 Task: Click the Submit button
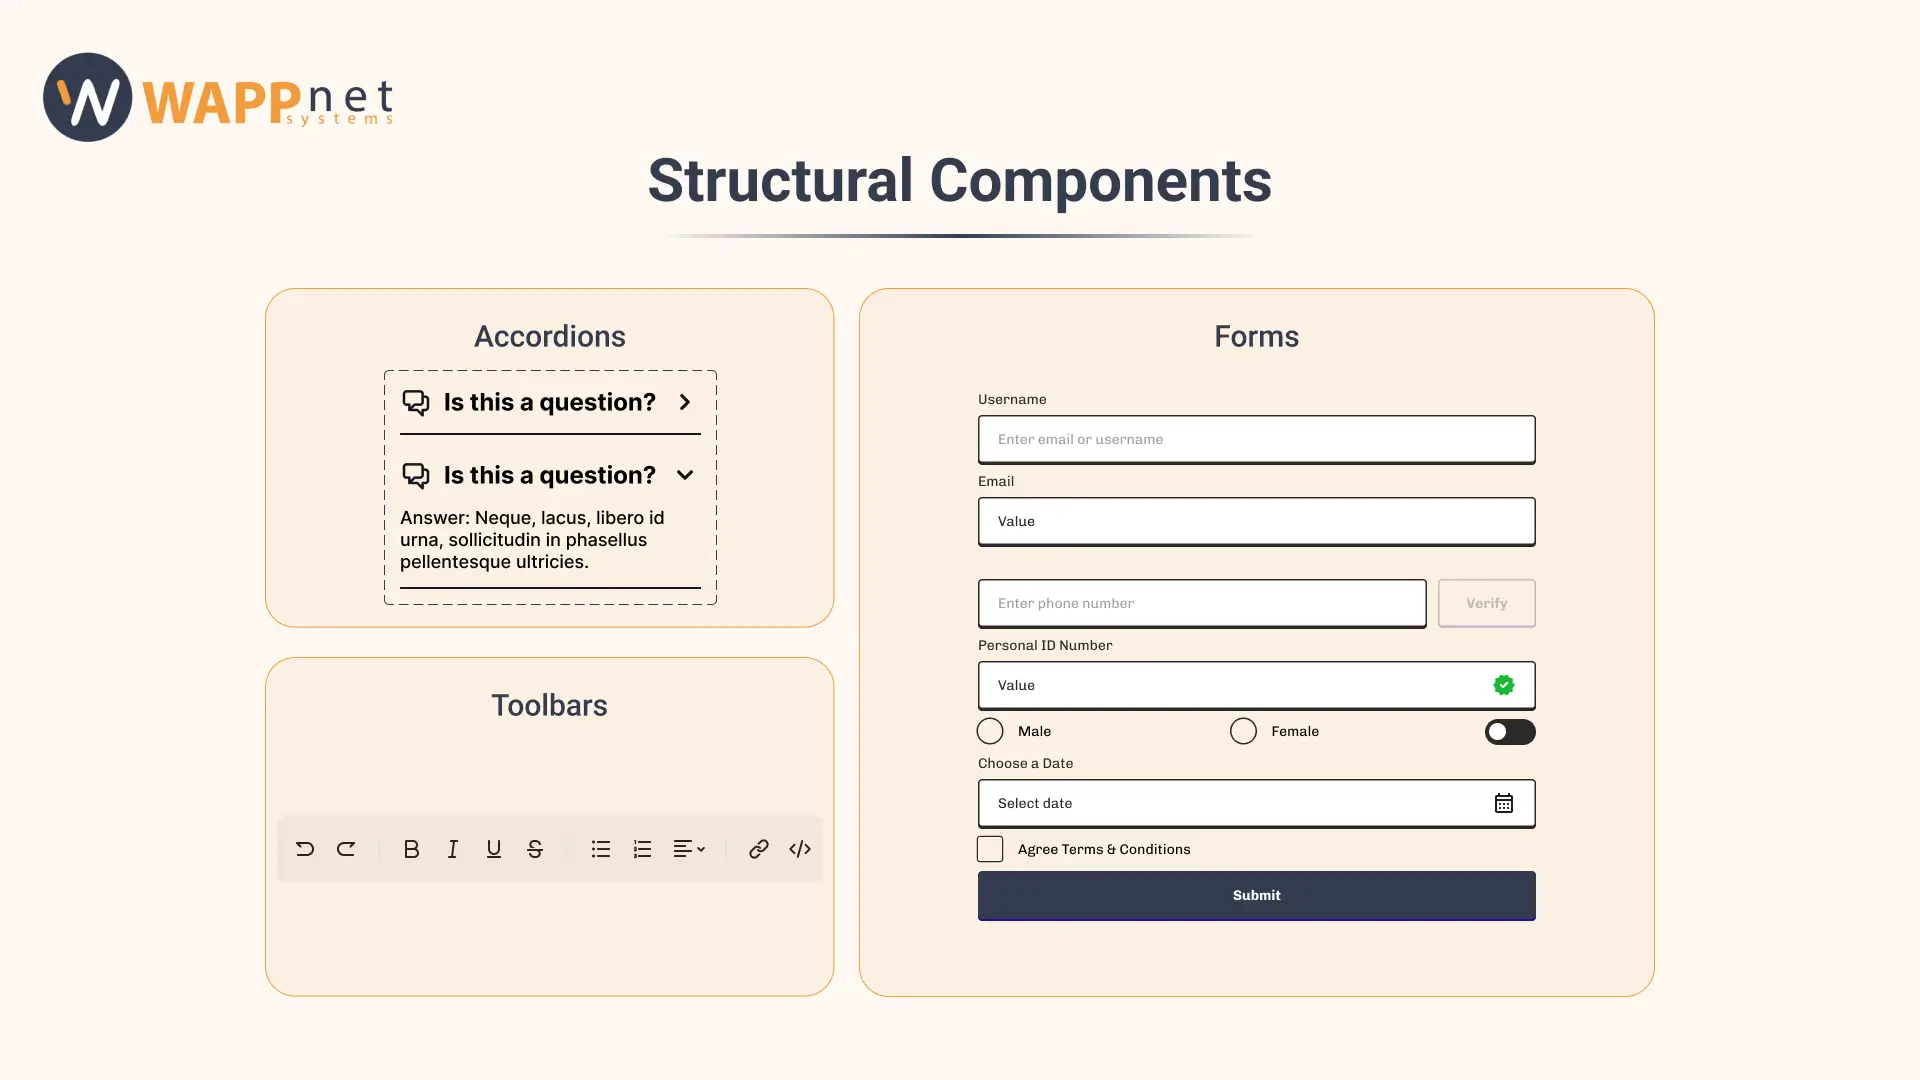coord(1255,895)
